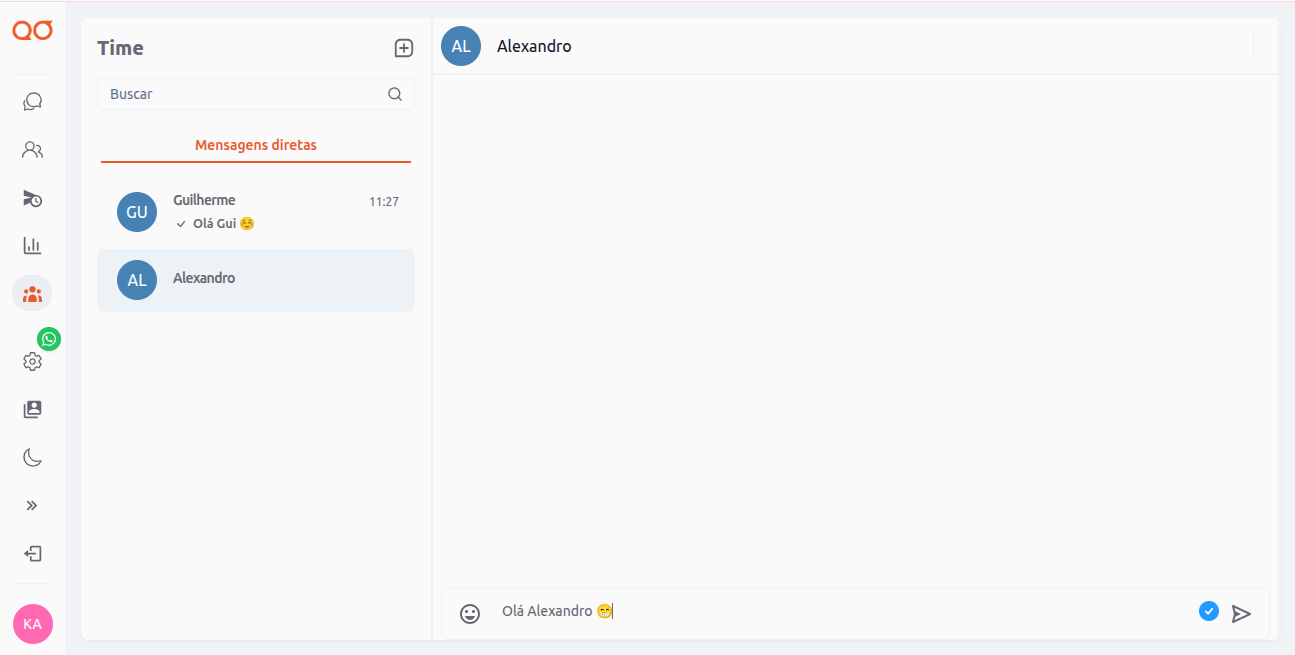Click the Buscar search field
The width and height of the screenshot is (1295, 655).
pyautogui.click(x=245, y=94)
